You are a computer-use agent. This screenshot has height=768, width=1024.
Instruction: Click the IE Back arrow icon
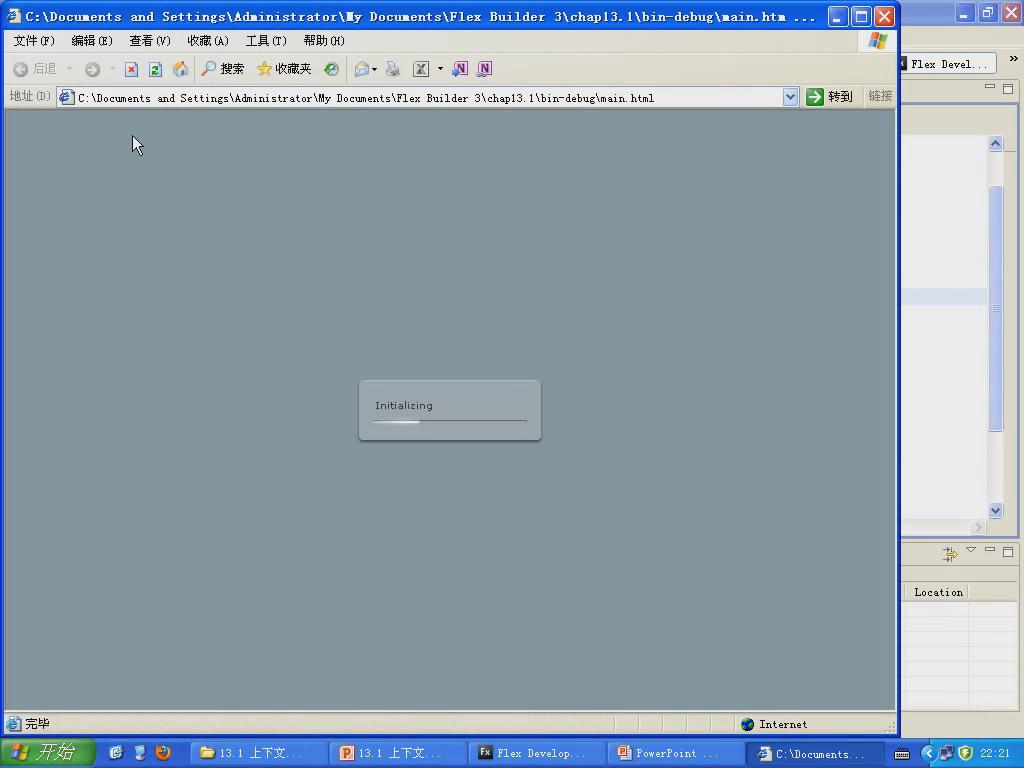20,69
